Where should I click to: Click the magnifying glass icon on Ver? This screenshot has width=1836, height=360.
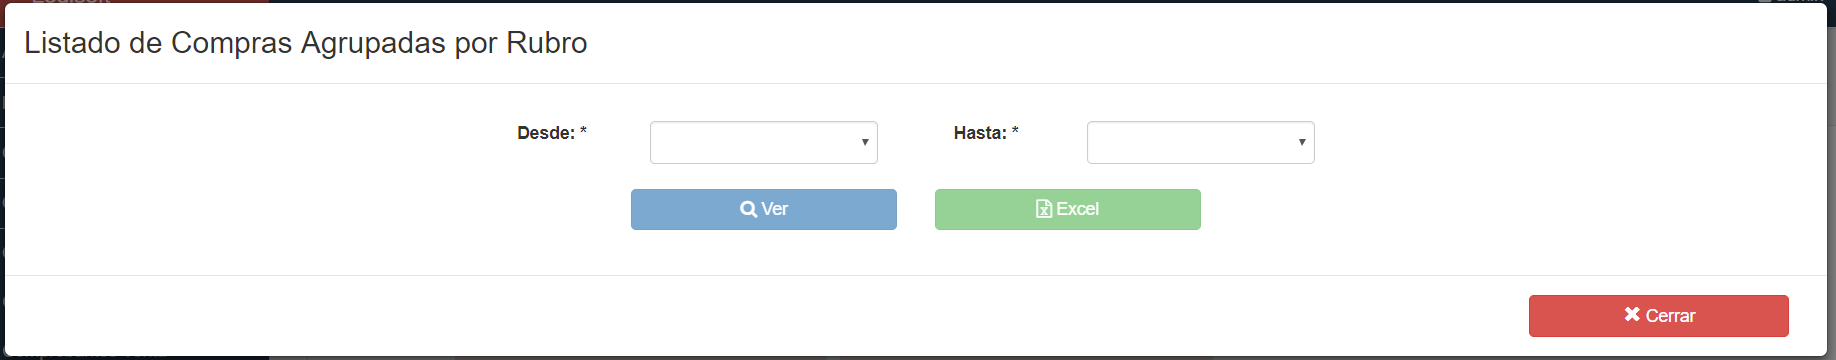748,209
